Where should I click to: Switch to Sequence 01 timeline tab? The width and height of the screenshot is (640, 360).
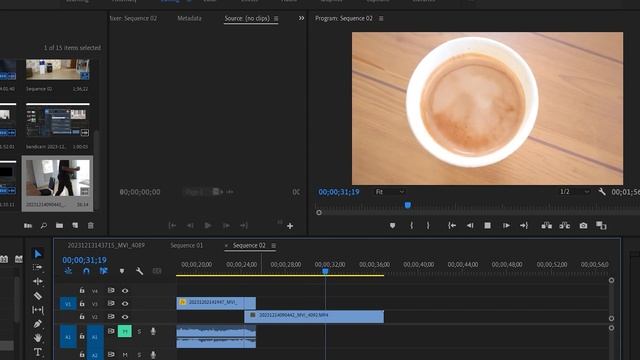tap(187, 245)
